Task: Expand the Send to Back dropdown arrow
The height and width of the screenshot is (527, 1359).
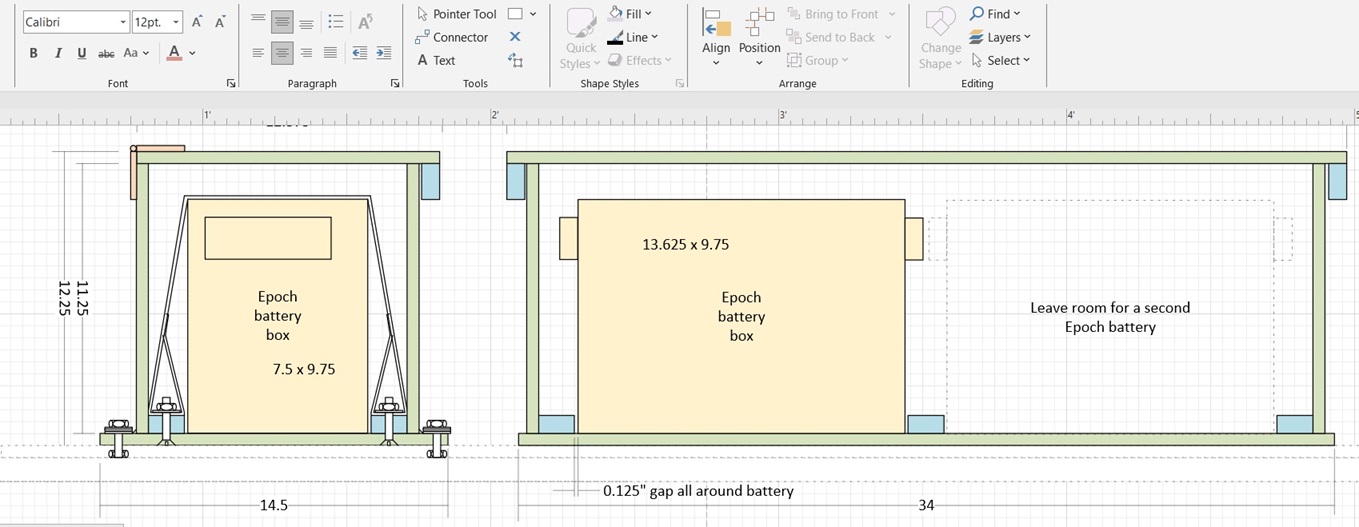Action: tap(888, 37)
